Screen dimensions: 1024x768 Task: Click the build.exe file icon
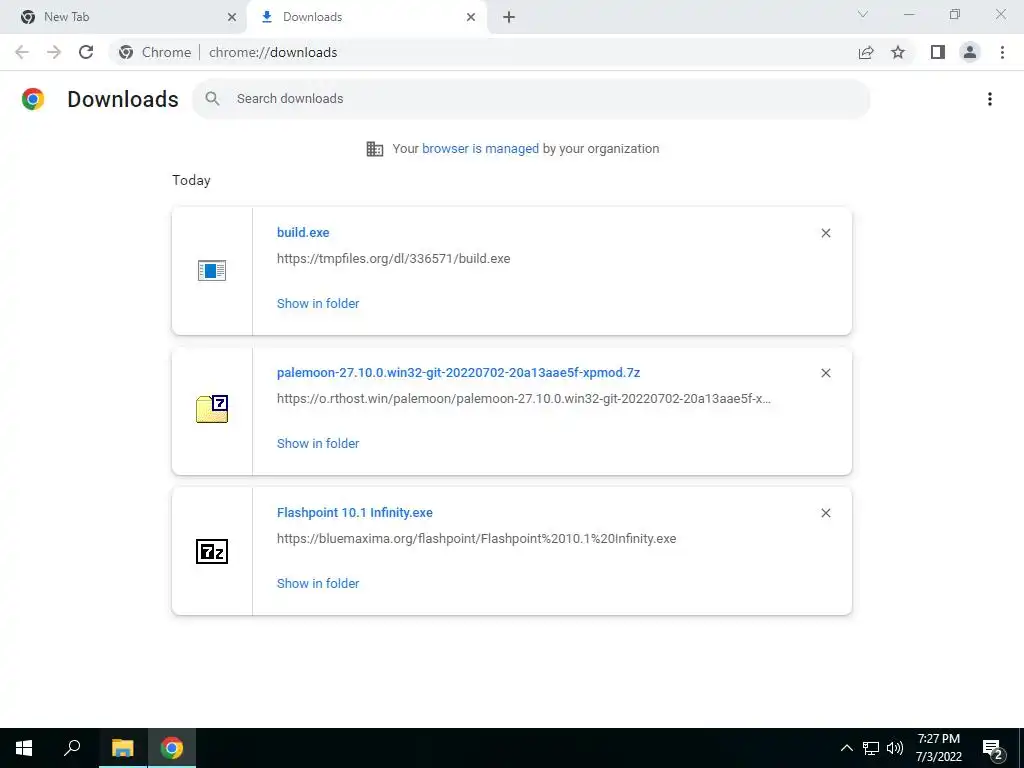(212, 270)
